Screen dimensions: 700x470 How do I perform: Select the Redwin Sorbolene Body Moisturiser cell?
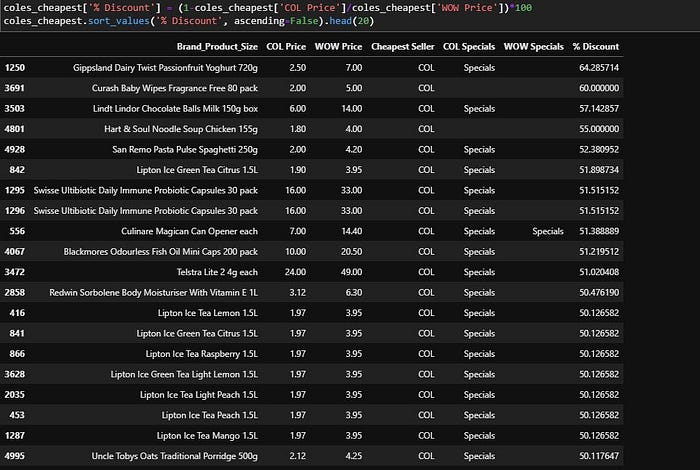(x=153, y=293)
